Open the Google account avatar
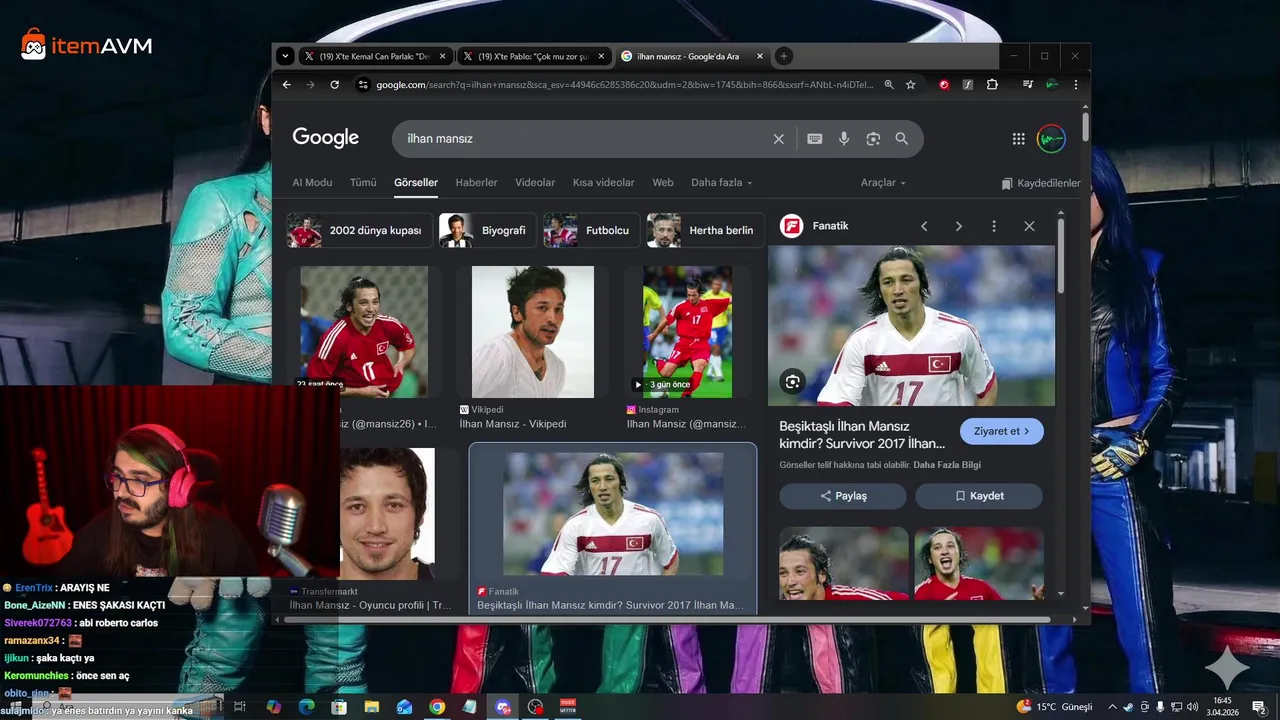The image size is (1280, 720). [x=1051, y=139]
